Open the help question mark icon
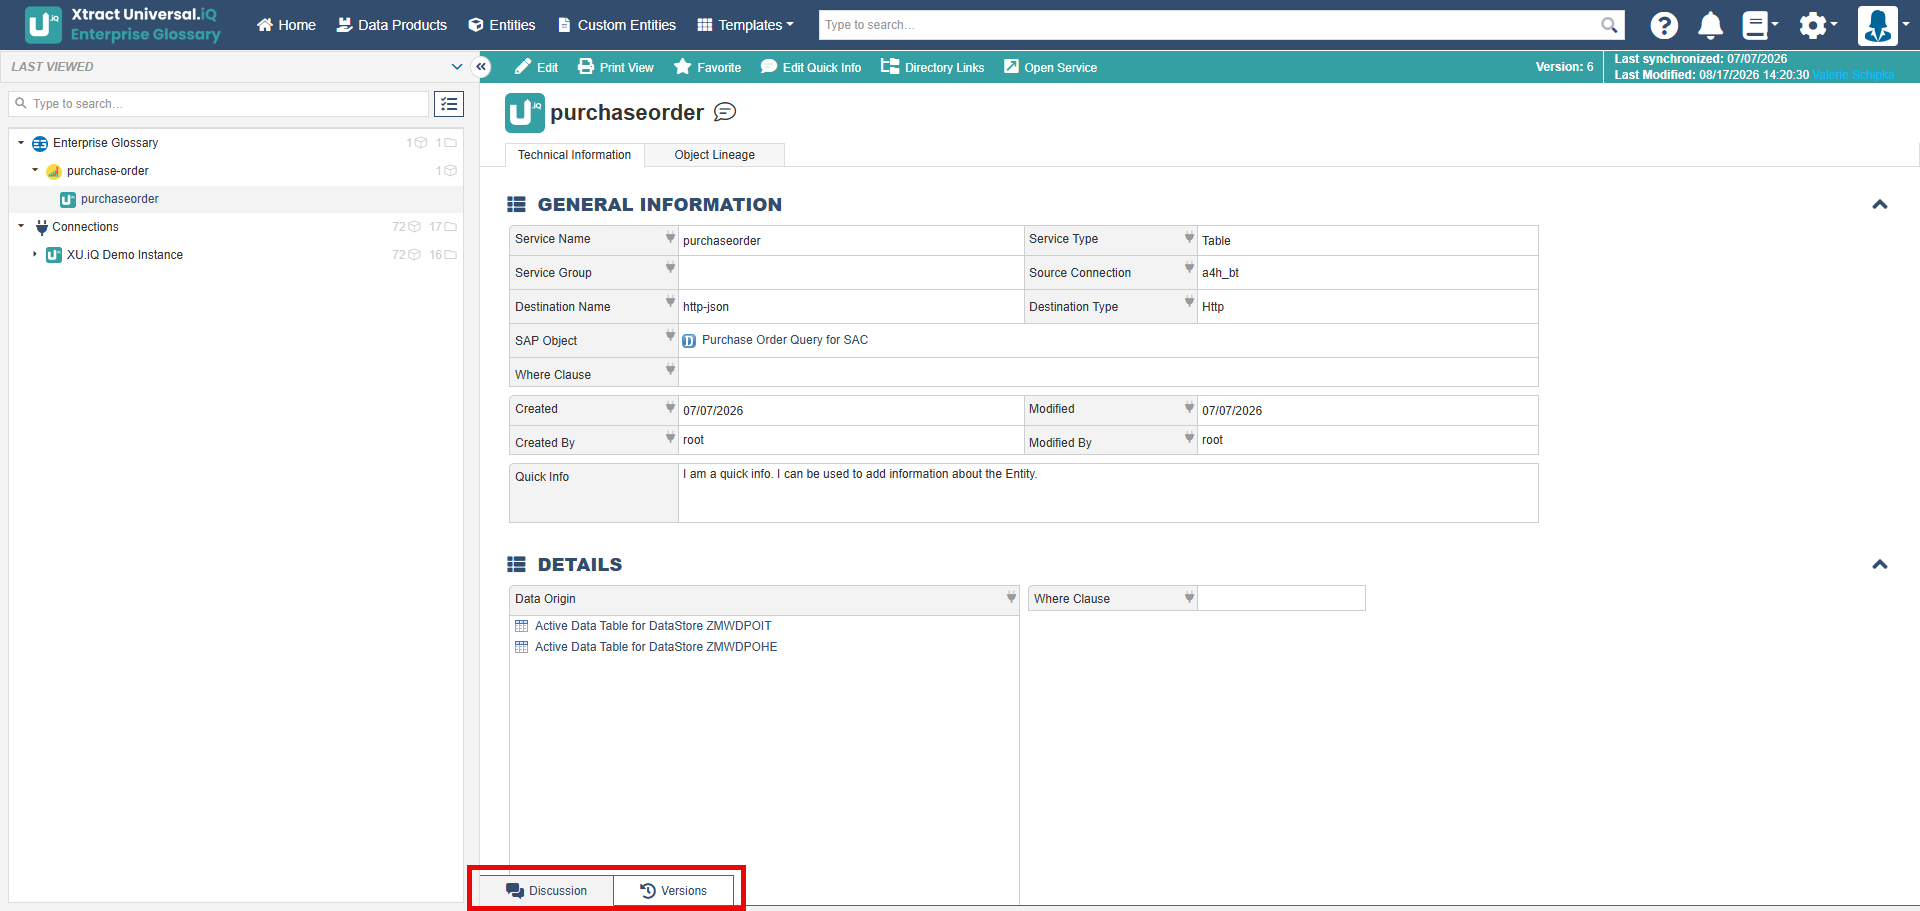1920x911 pixels. pos(1664,25)
